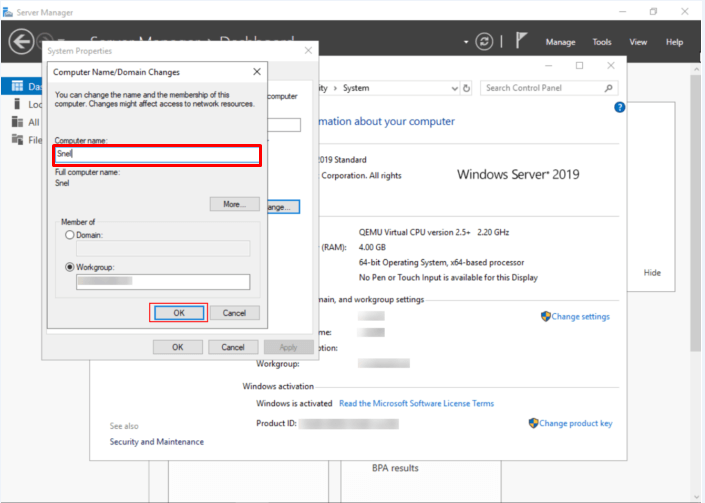Click the '4.00 GB' RAM value
This screenshot has width=705, height=503.
(372, 247)
